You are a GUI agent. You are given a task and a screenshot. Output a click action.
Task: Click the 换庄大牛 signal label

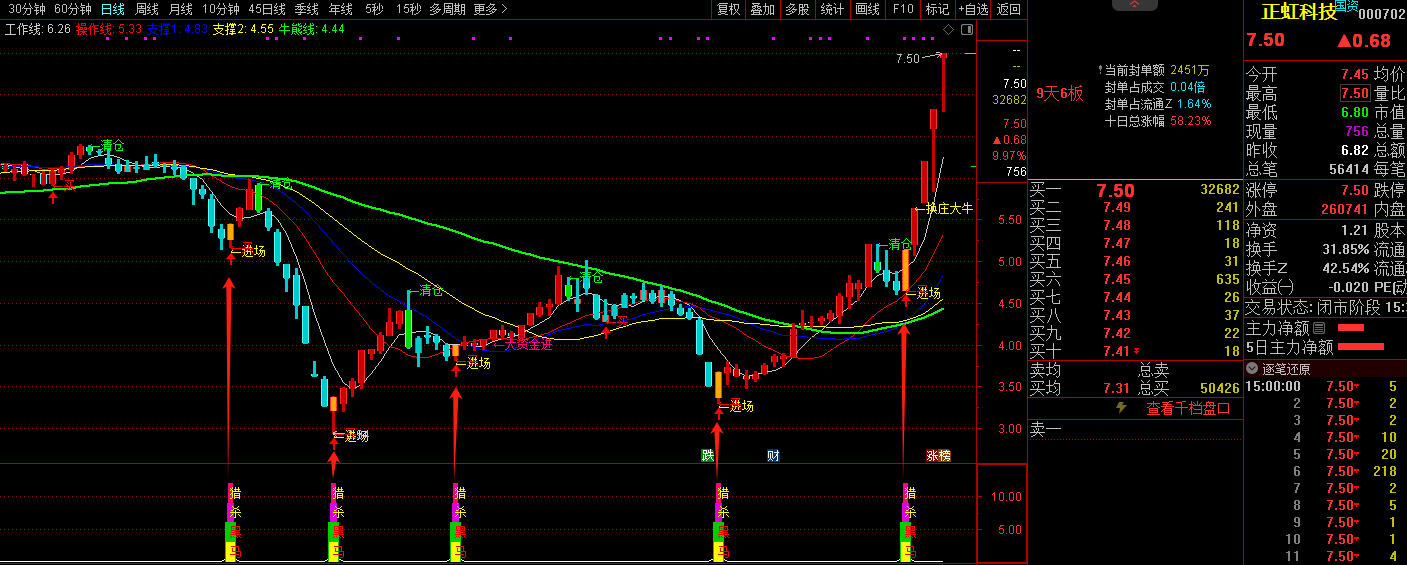949,209
